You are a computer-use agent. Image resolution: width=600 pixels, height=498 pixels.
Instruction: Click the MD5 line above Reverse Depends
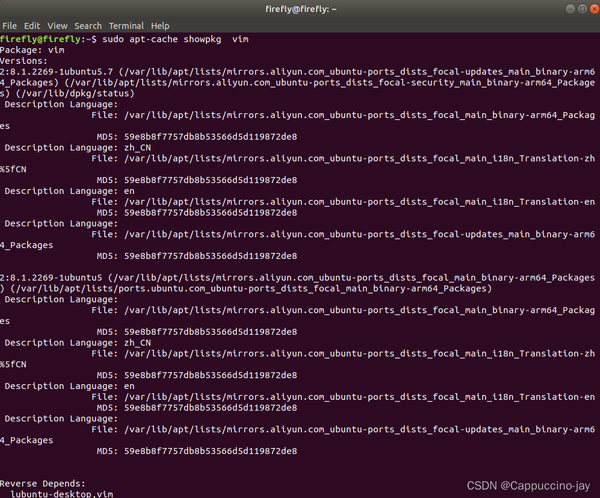[210, 451]
